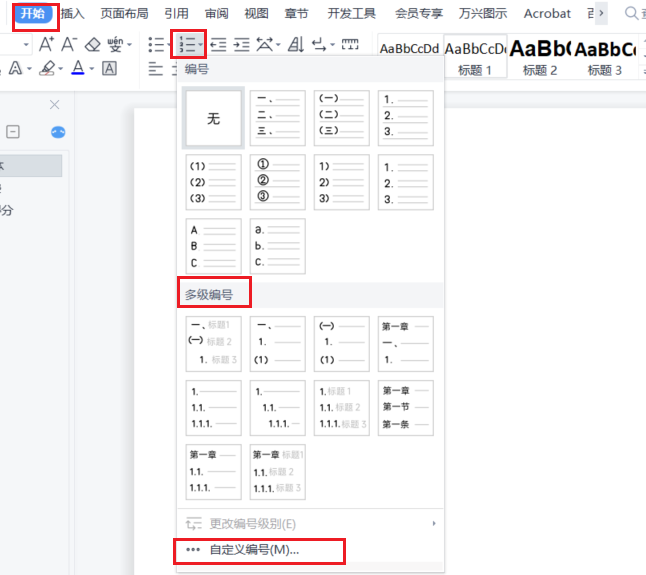646x575 pixels.
Task: Switch to the 插入 ribbon tab
Action: point(72,13)
